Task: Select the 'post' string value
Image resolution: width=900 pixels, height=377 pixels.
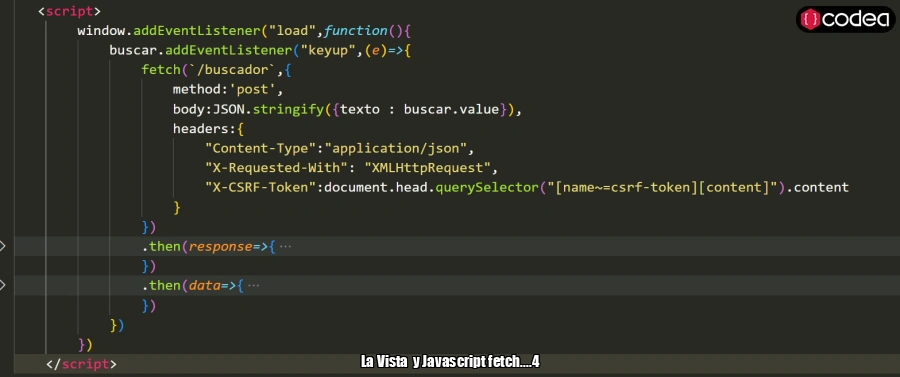Action: tap(252, 90)
